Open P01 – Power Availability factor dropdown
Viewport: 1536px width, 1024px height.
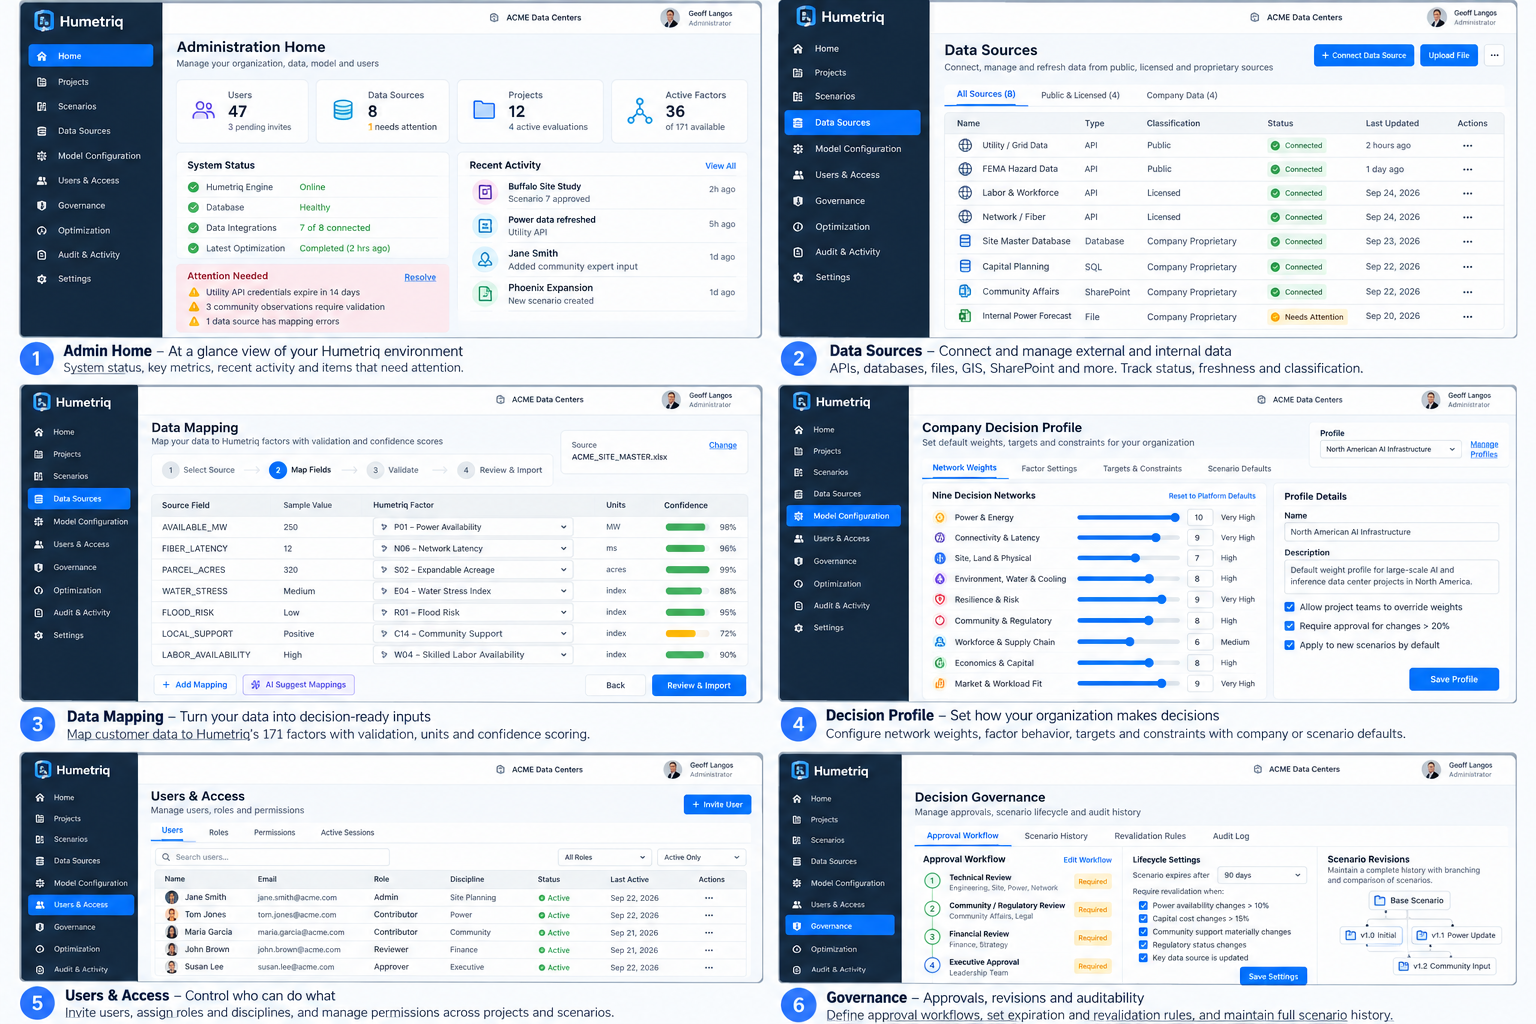473,527
